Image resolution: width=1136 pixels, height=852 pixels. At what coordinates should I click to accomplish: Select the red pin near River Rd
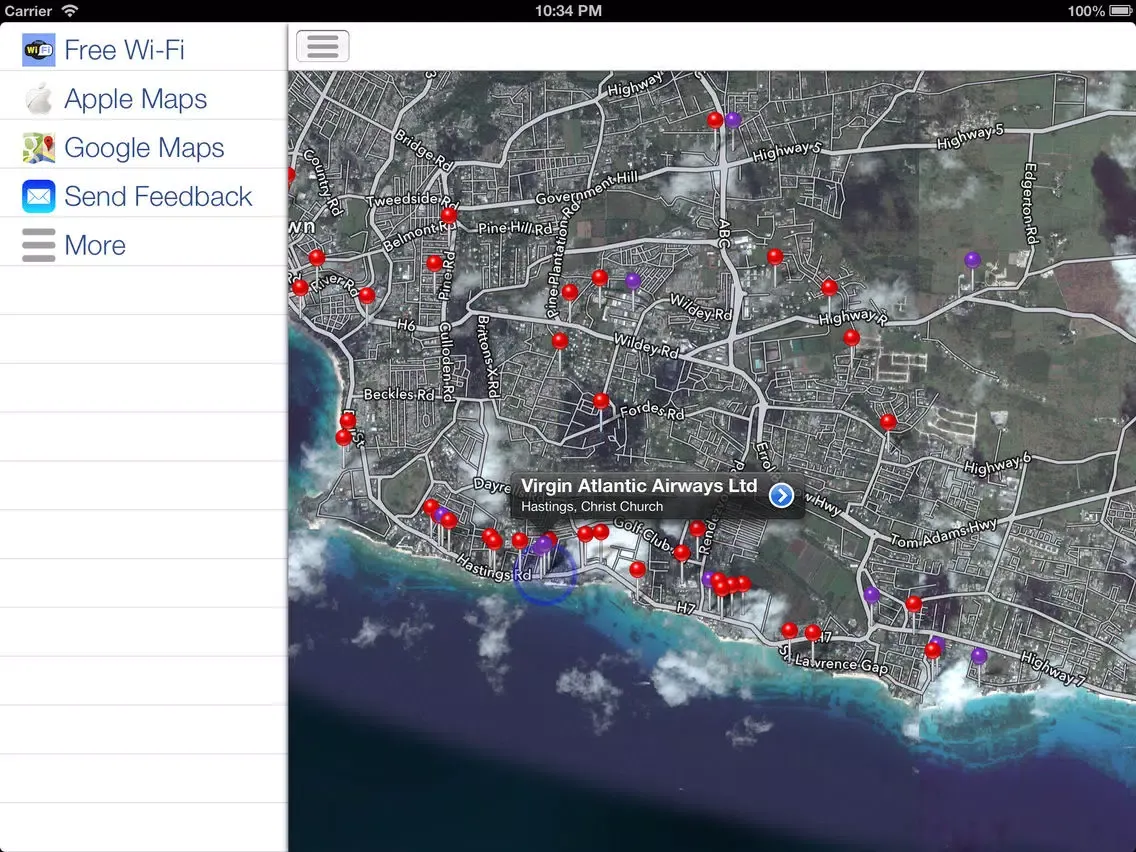coord(367,296)
